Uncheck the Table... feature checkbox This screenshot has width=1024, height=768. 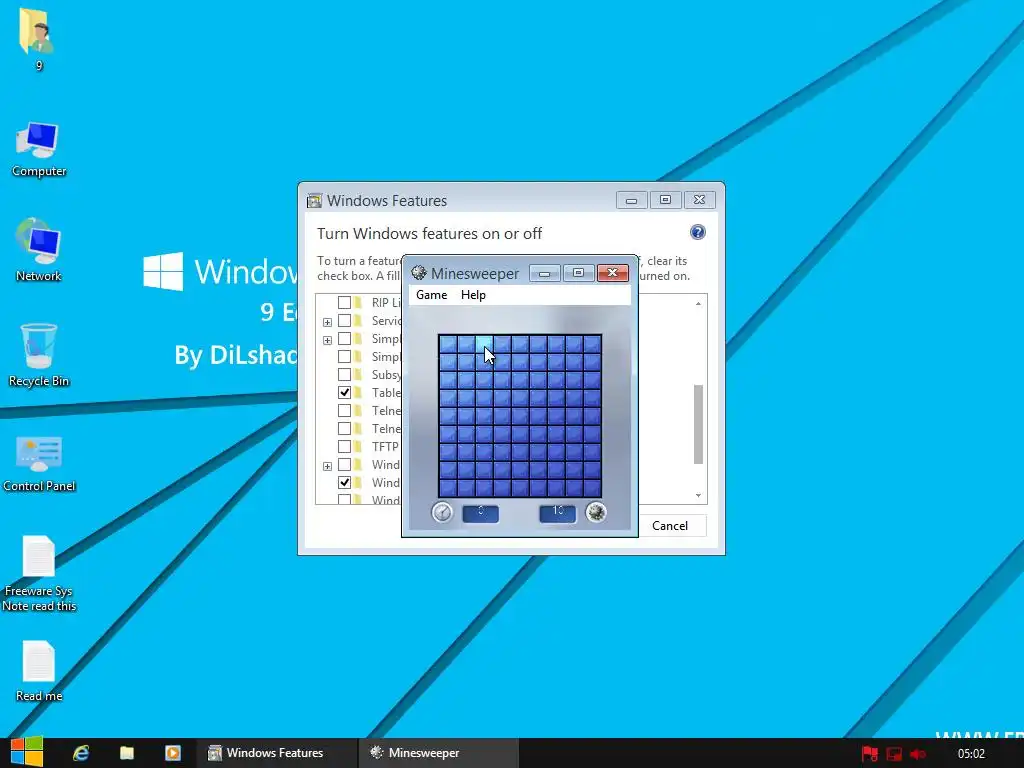click(344, 392)
